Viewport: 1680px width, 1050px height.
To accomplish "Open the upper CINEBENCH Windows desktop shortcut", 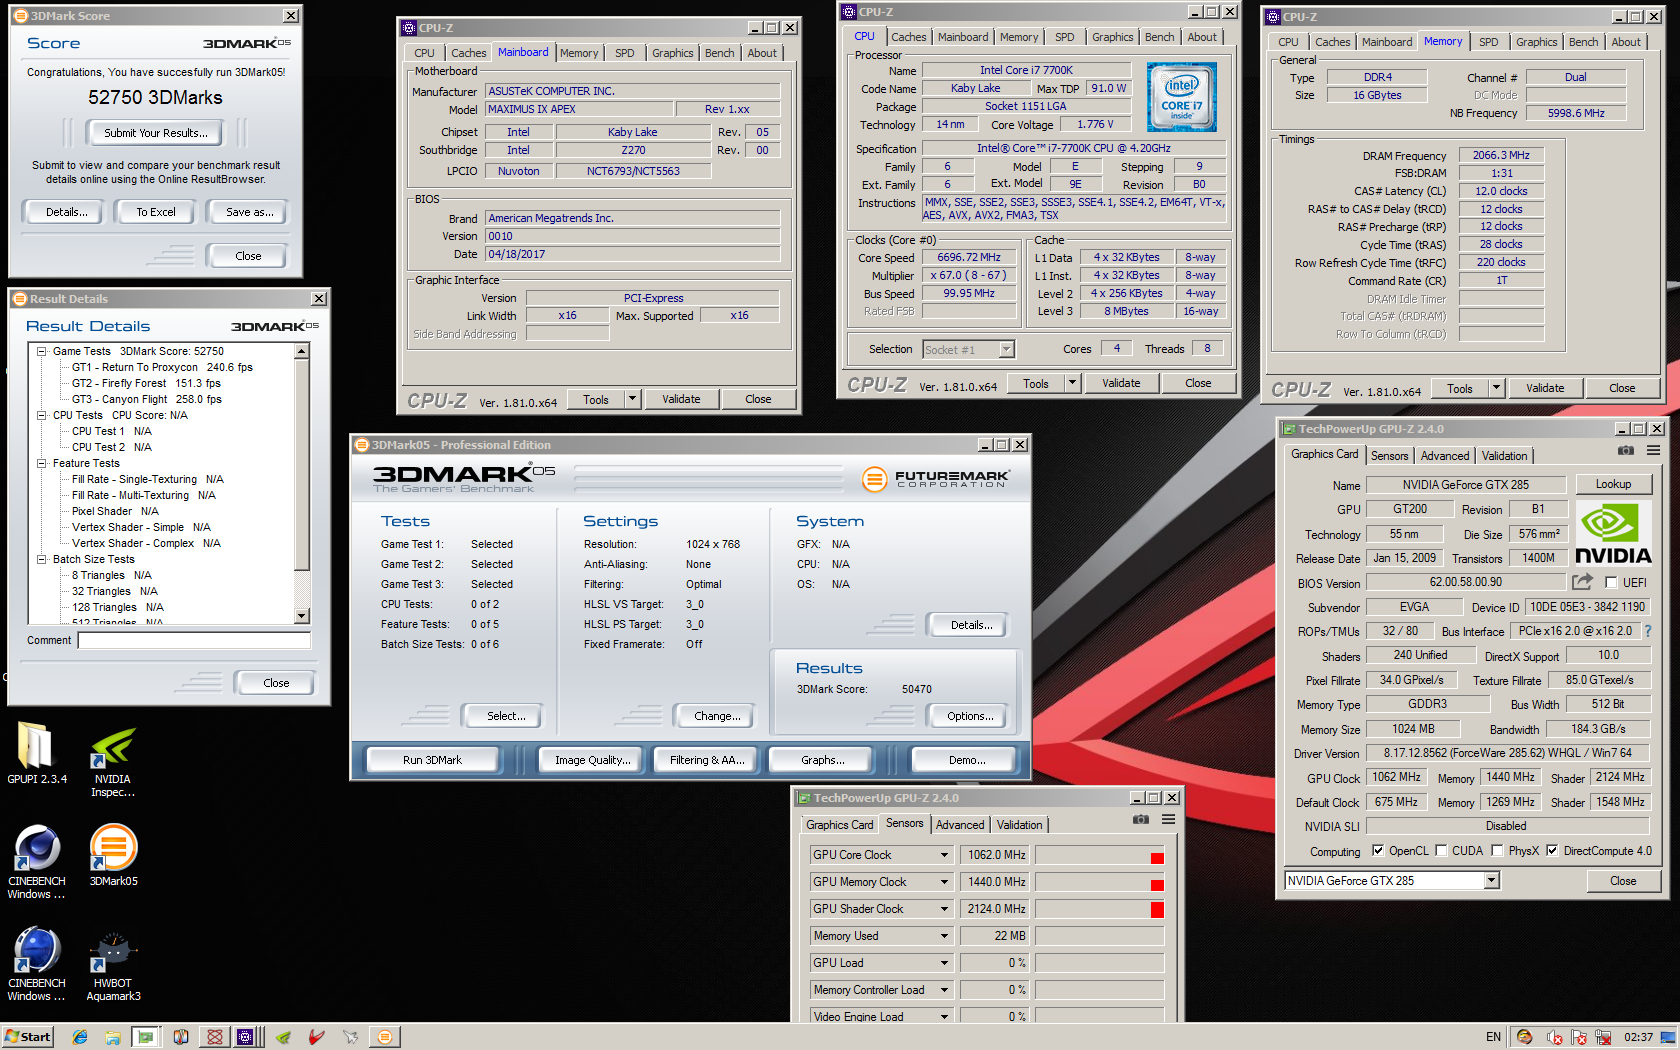I will tap(37, 848).
